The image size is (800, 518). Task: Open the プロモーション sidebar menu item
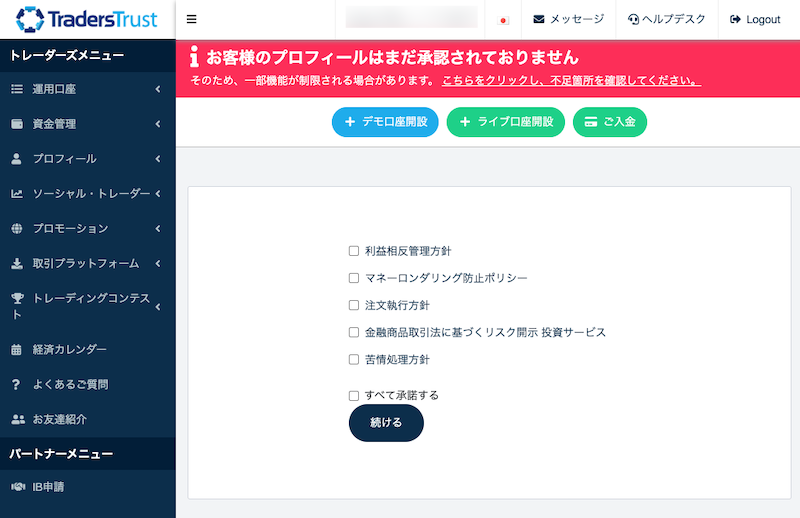click(70, 228)
